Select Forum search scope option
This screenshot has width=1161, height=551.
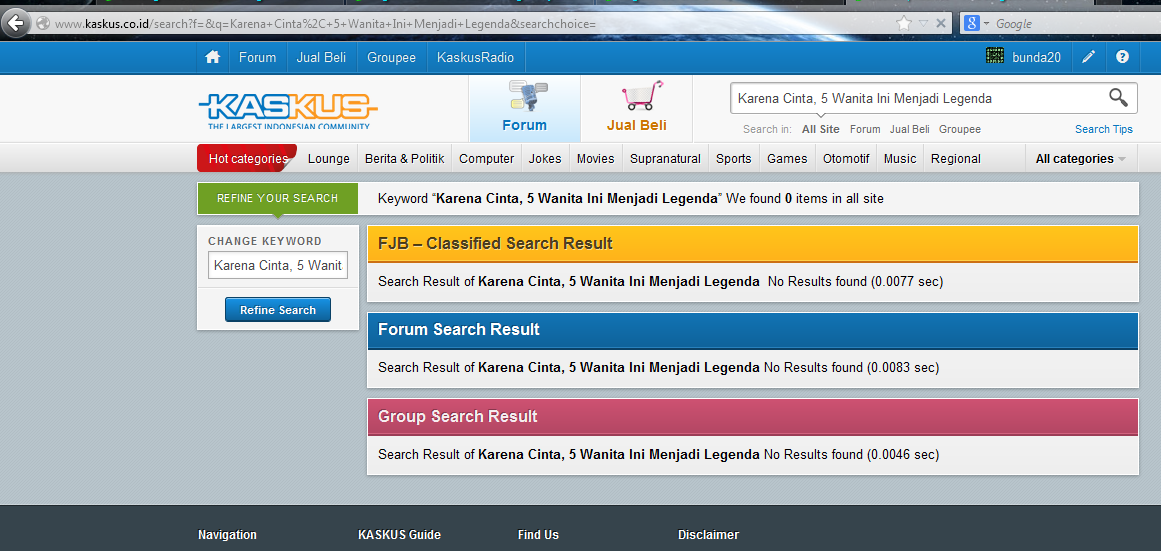(x=865, y=129)
